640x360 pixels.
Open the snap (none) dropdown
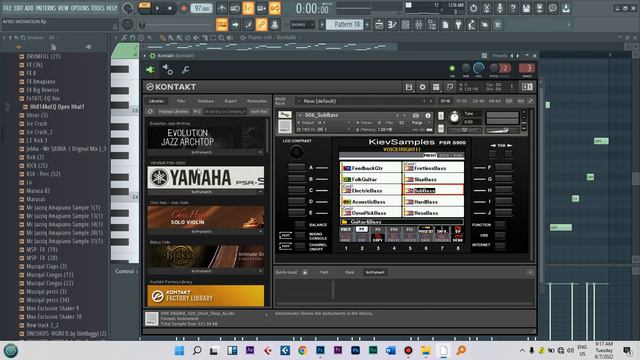click(x=302, y=24)
